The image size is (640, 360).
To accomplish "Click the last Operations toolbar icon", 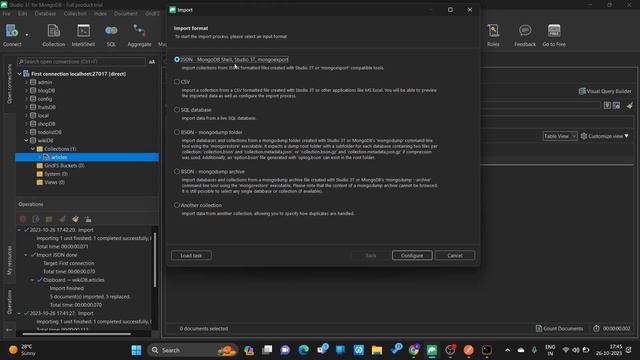I will 88,219.
